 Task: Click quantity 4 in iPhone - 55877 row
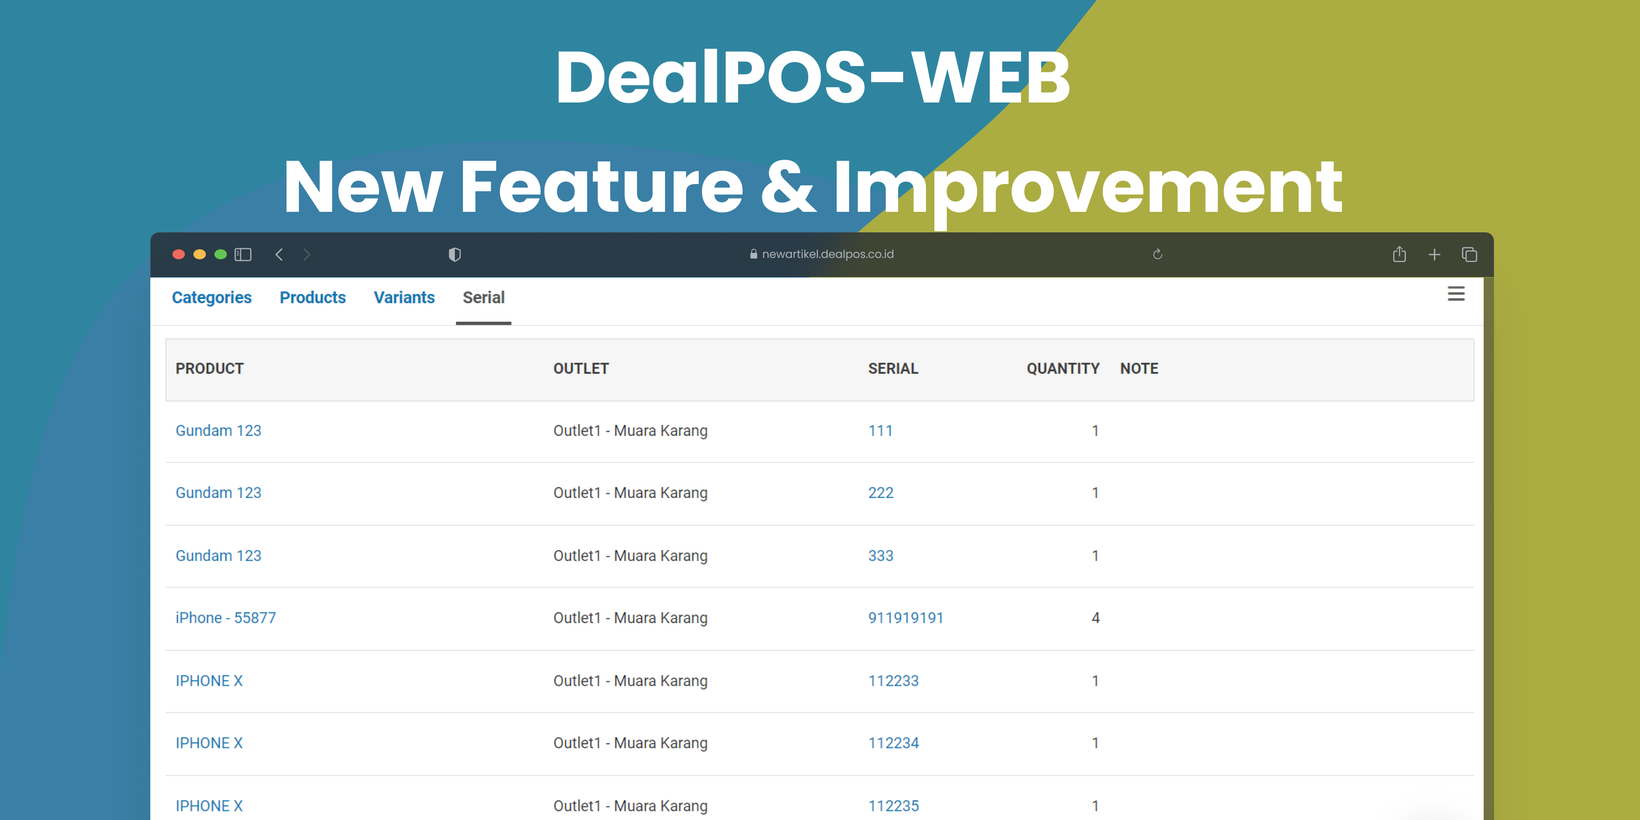point(1095,618)
